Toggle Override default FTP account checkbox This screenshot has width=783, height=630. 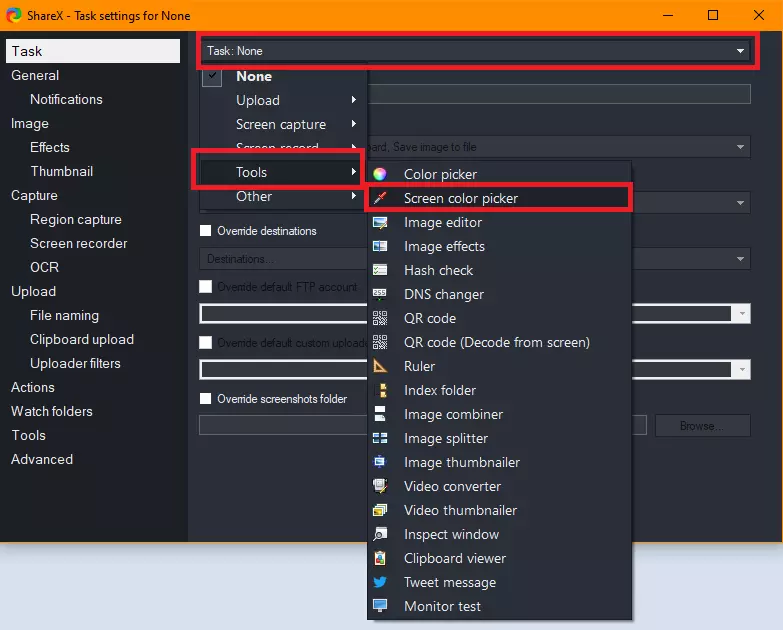(205, 287)
